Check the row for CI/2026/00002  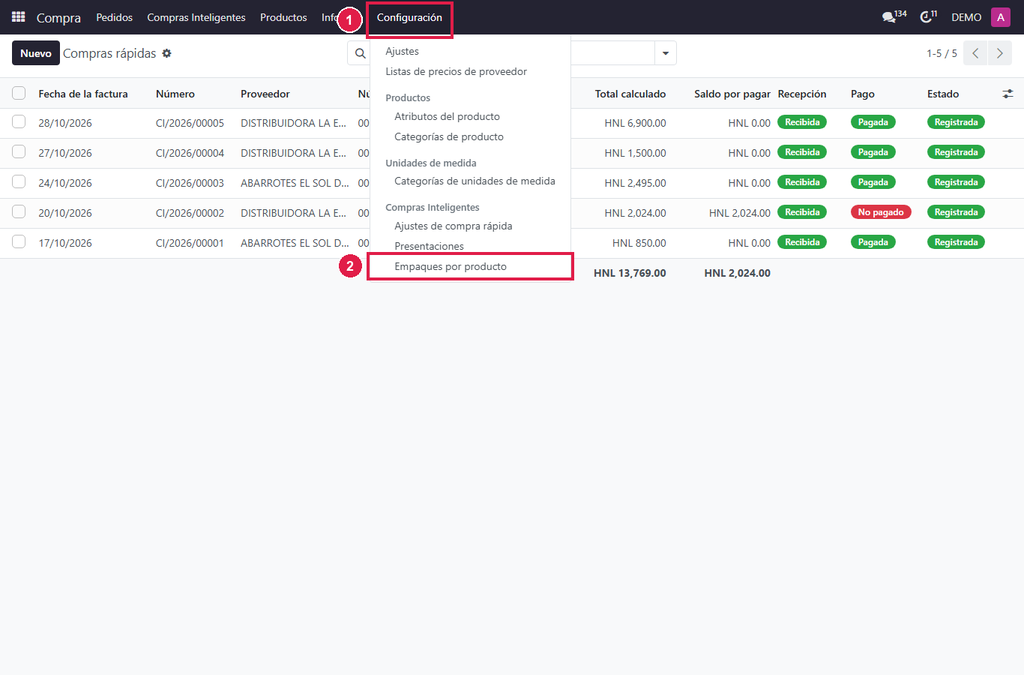[19, 212]
